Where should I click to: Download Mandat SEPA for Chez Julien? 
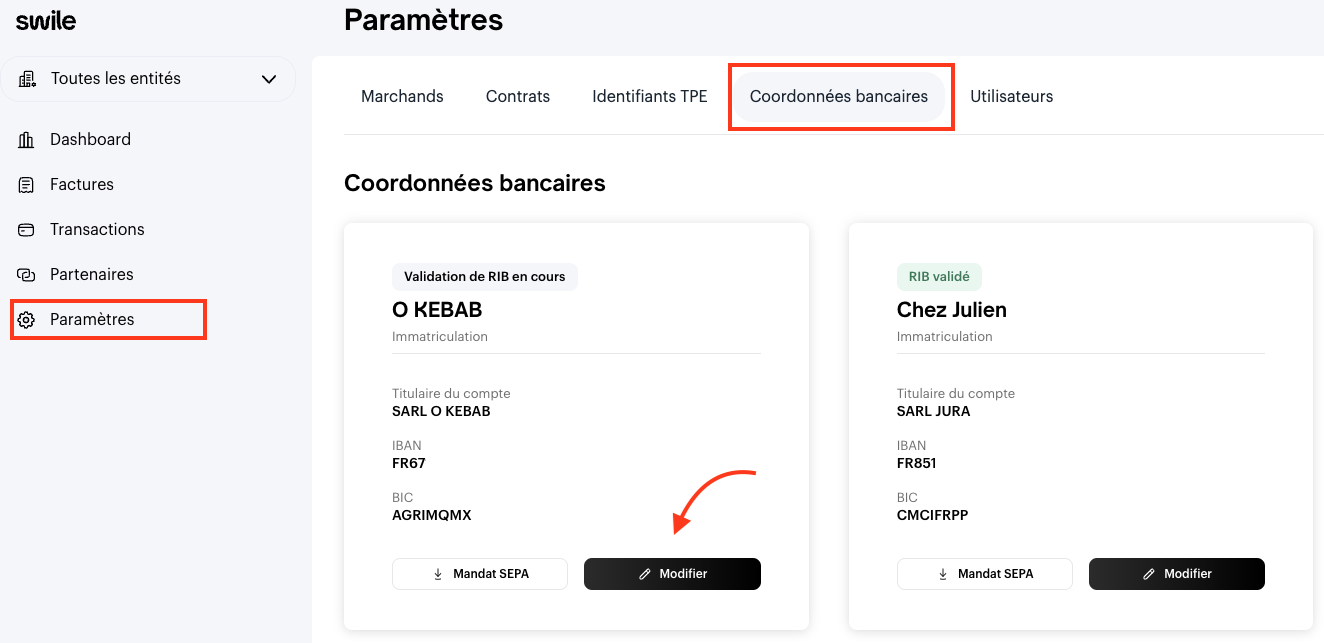pyautogui.click(x=985, y=574)
